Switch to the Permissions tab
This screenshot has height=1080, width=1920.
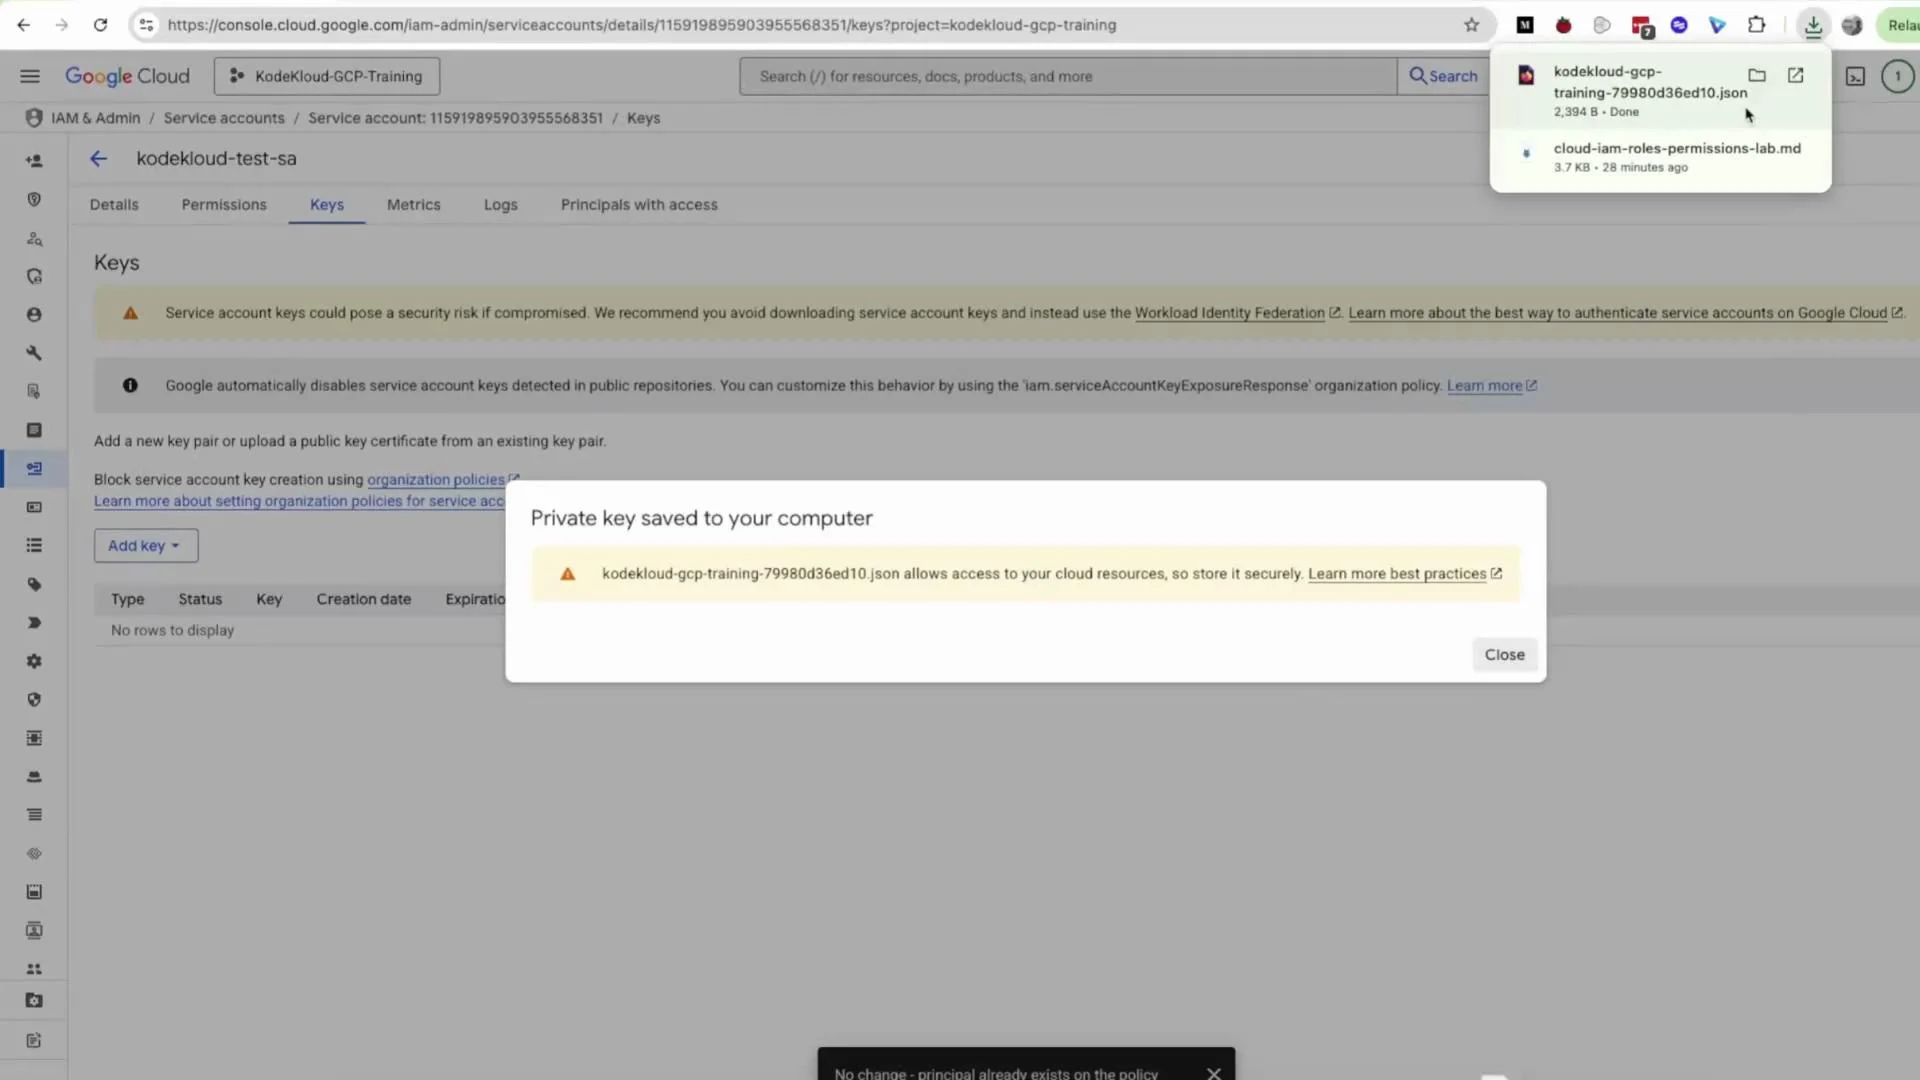(x=224, y=204)
